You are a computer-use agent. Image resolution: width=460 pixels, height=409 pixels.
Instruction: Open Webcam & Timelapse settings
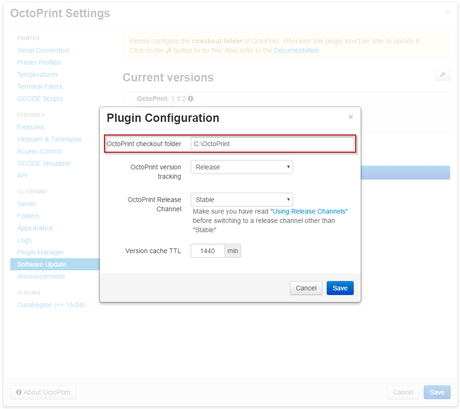pyautogui.click(x=49, y=139)
